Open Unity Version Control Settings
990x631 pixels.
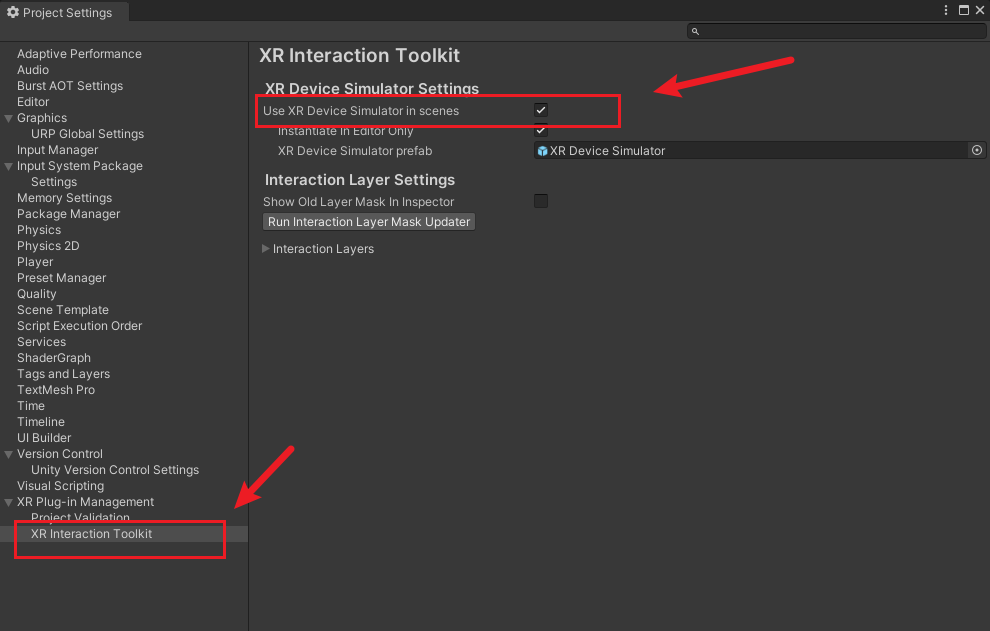[115, 470]
